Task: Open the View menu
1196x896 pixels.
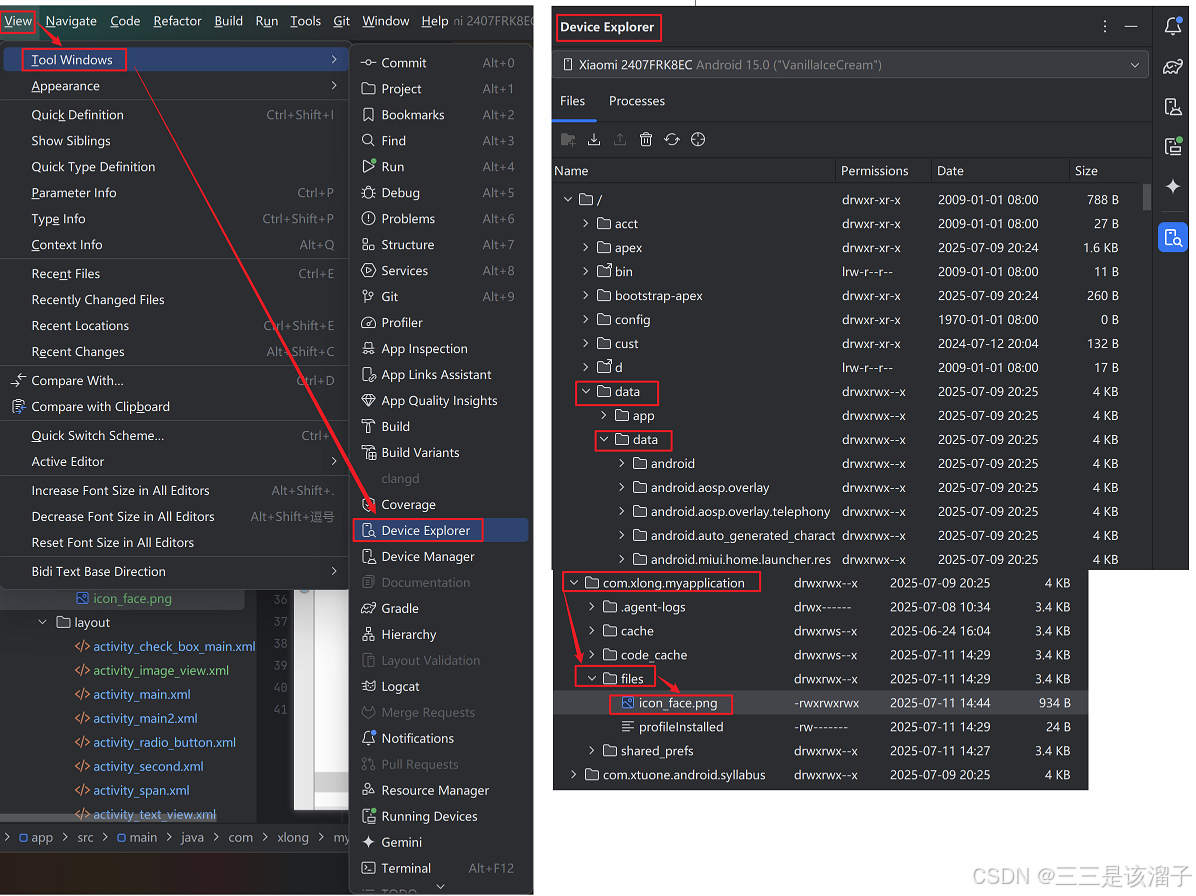Action: (x=18, y=21)
